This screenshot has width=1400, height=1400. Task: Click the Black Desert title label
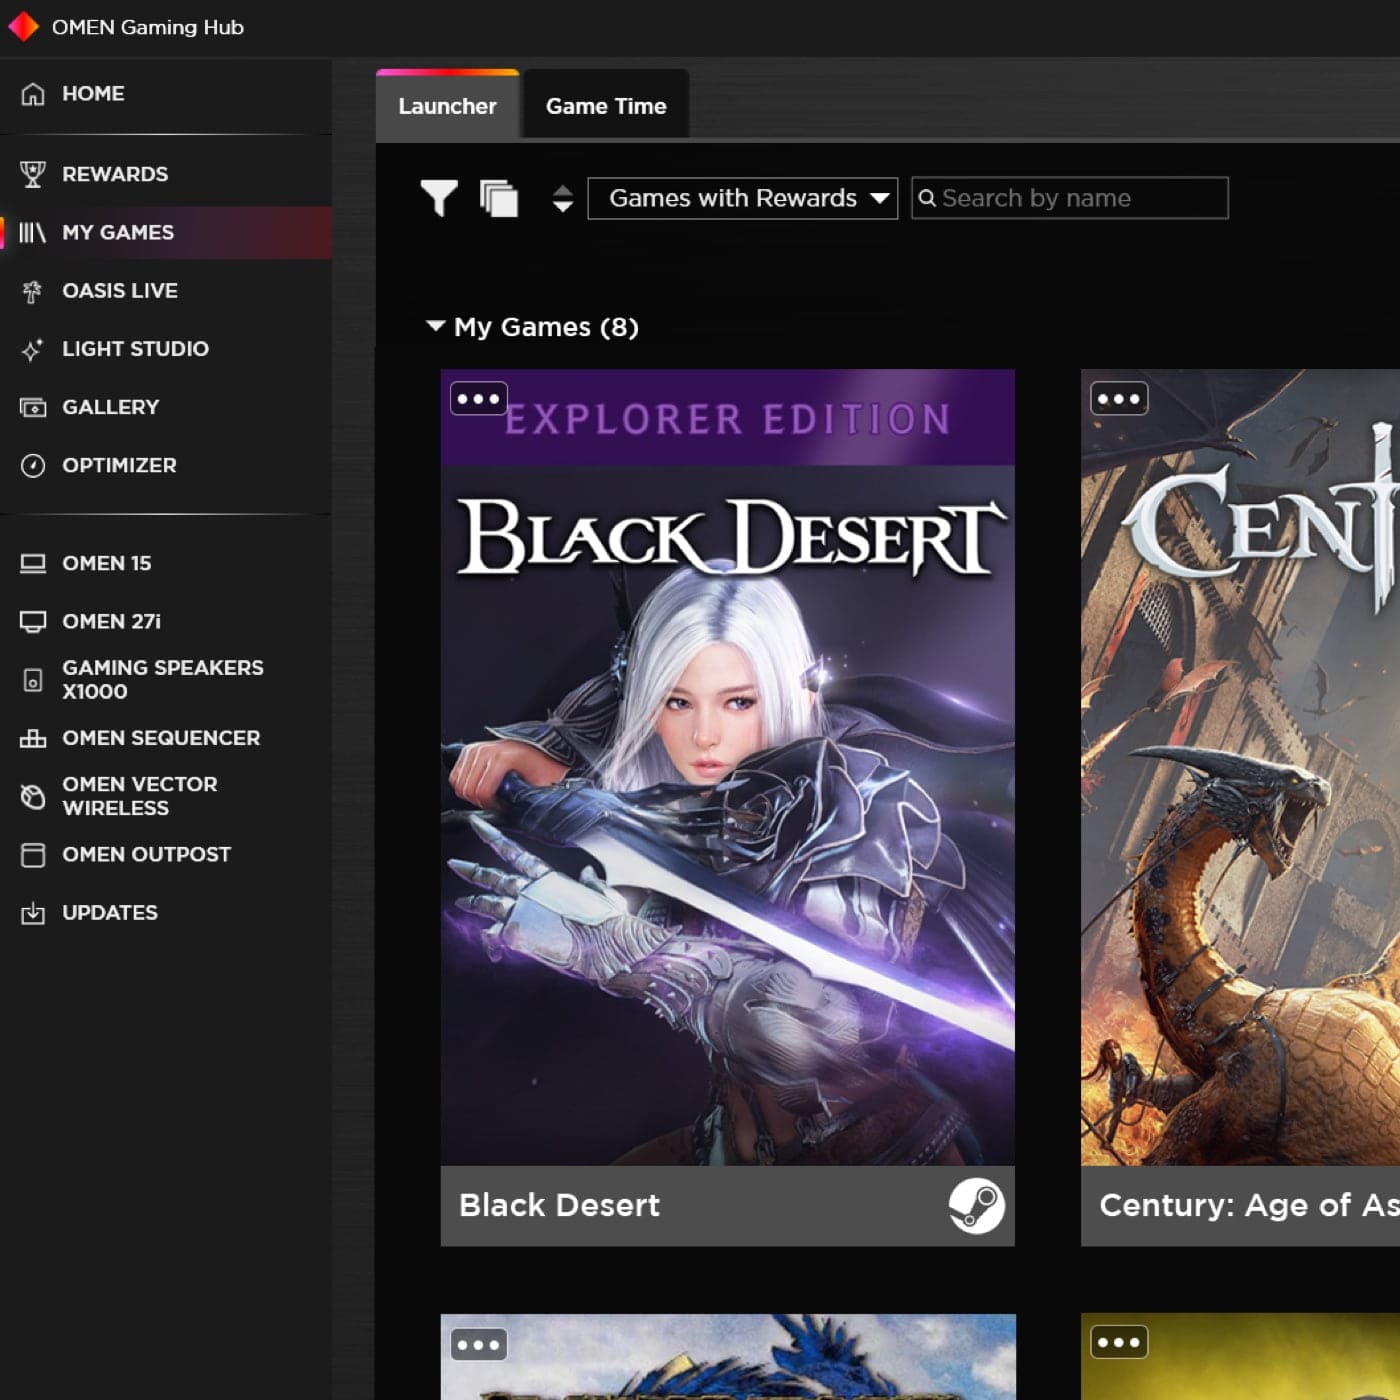click(x=559, y=1205)
